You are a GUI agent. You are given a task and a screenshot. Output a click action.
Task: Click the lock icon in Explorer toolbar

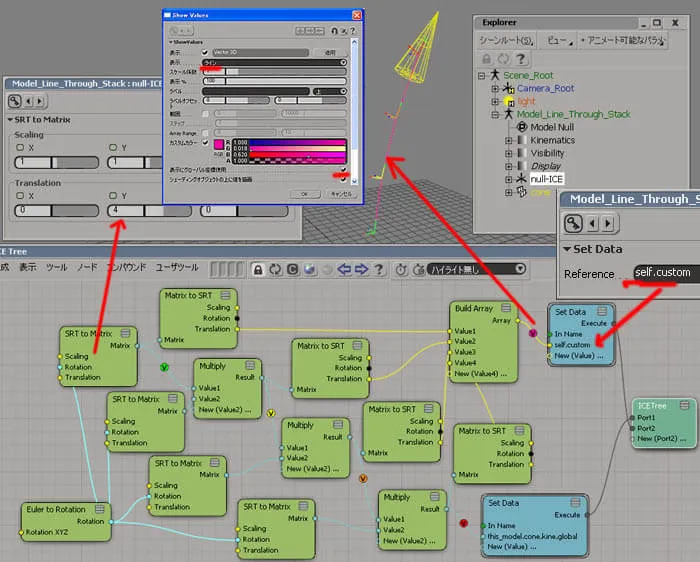tap(487, 58)
